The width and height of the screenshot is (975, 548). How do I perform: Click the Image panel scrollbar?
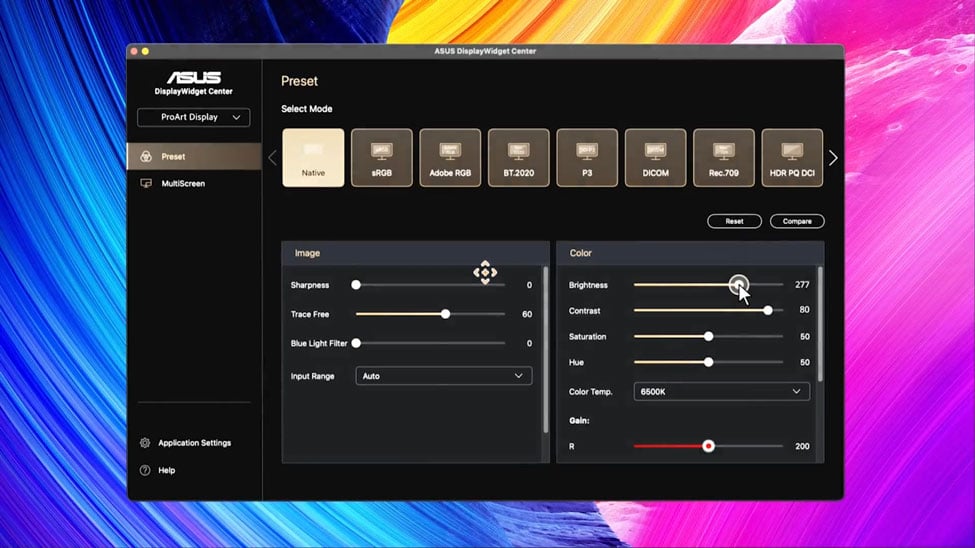[546, 350]
